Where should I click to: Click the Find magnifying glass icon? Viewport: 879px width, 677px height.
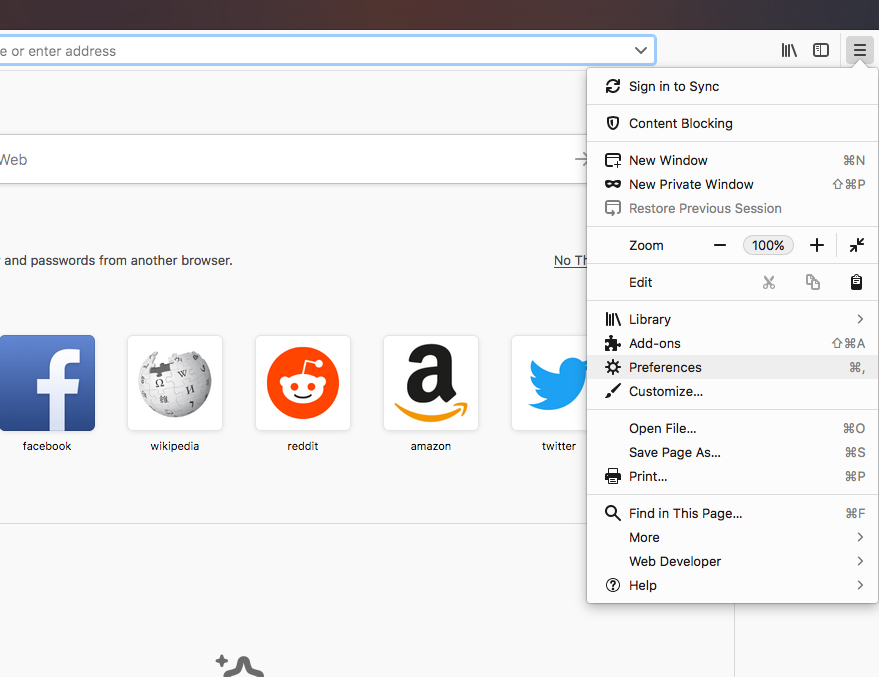click(613, 513)
